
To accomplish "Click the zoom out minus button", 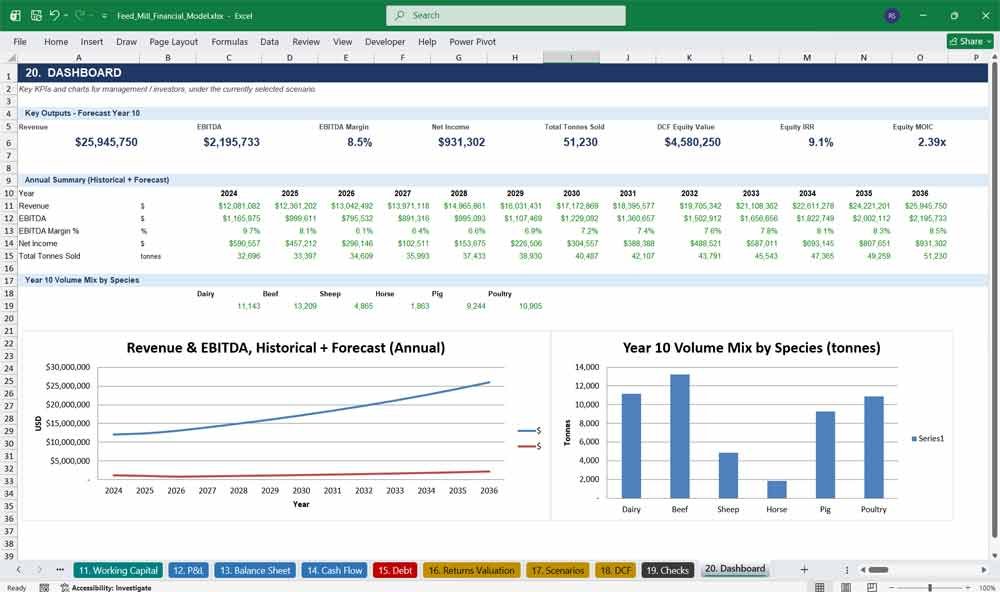I will [x=893, y=588].
